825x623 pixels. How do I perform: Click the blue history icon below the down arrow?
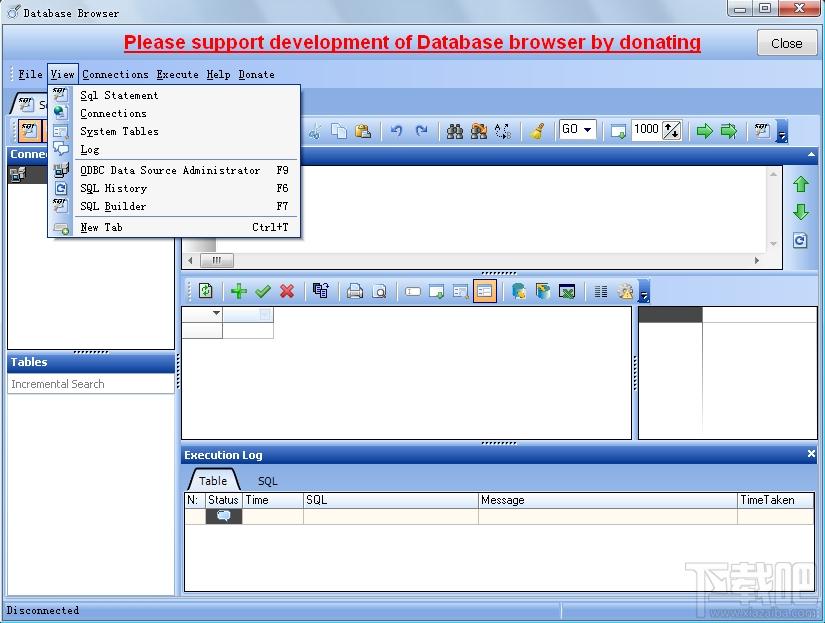click(x=800, y=240)
